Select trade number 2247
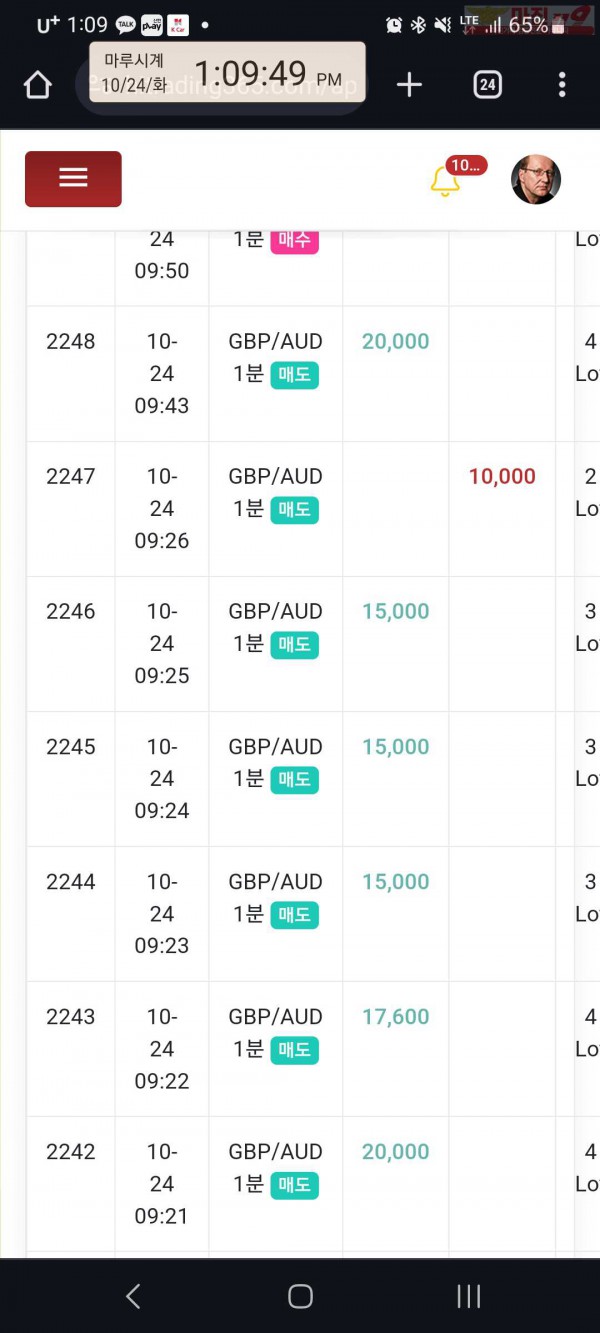Image resolution: width=600 pixels, height=1333 pixels. tap(71, 476)
